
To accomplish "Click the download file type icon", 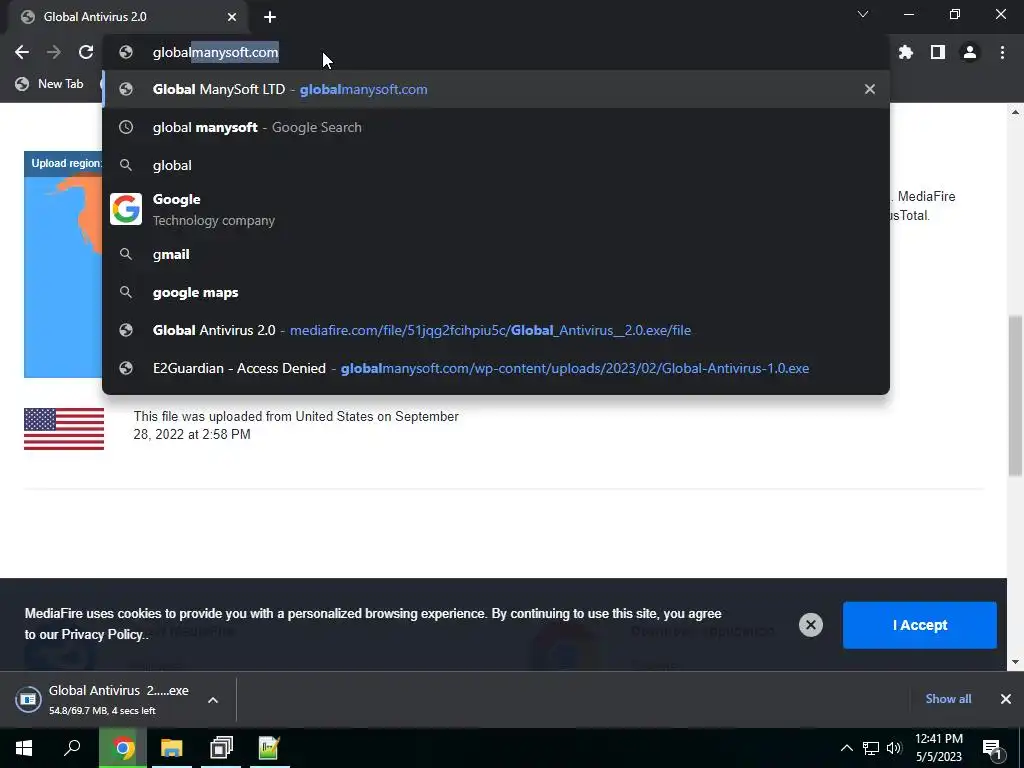I will coord(28,699).
